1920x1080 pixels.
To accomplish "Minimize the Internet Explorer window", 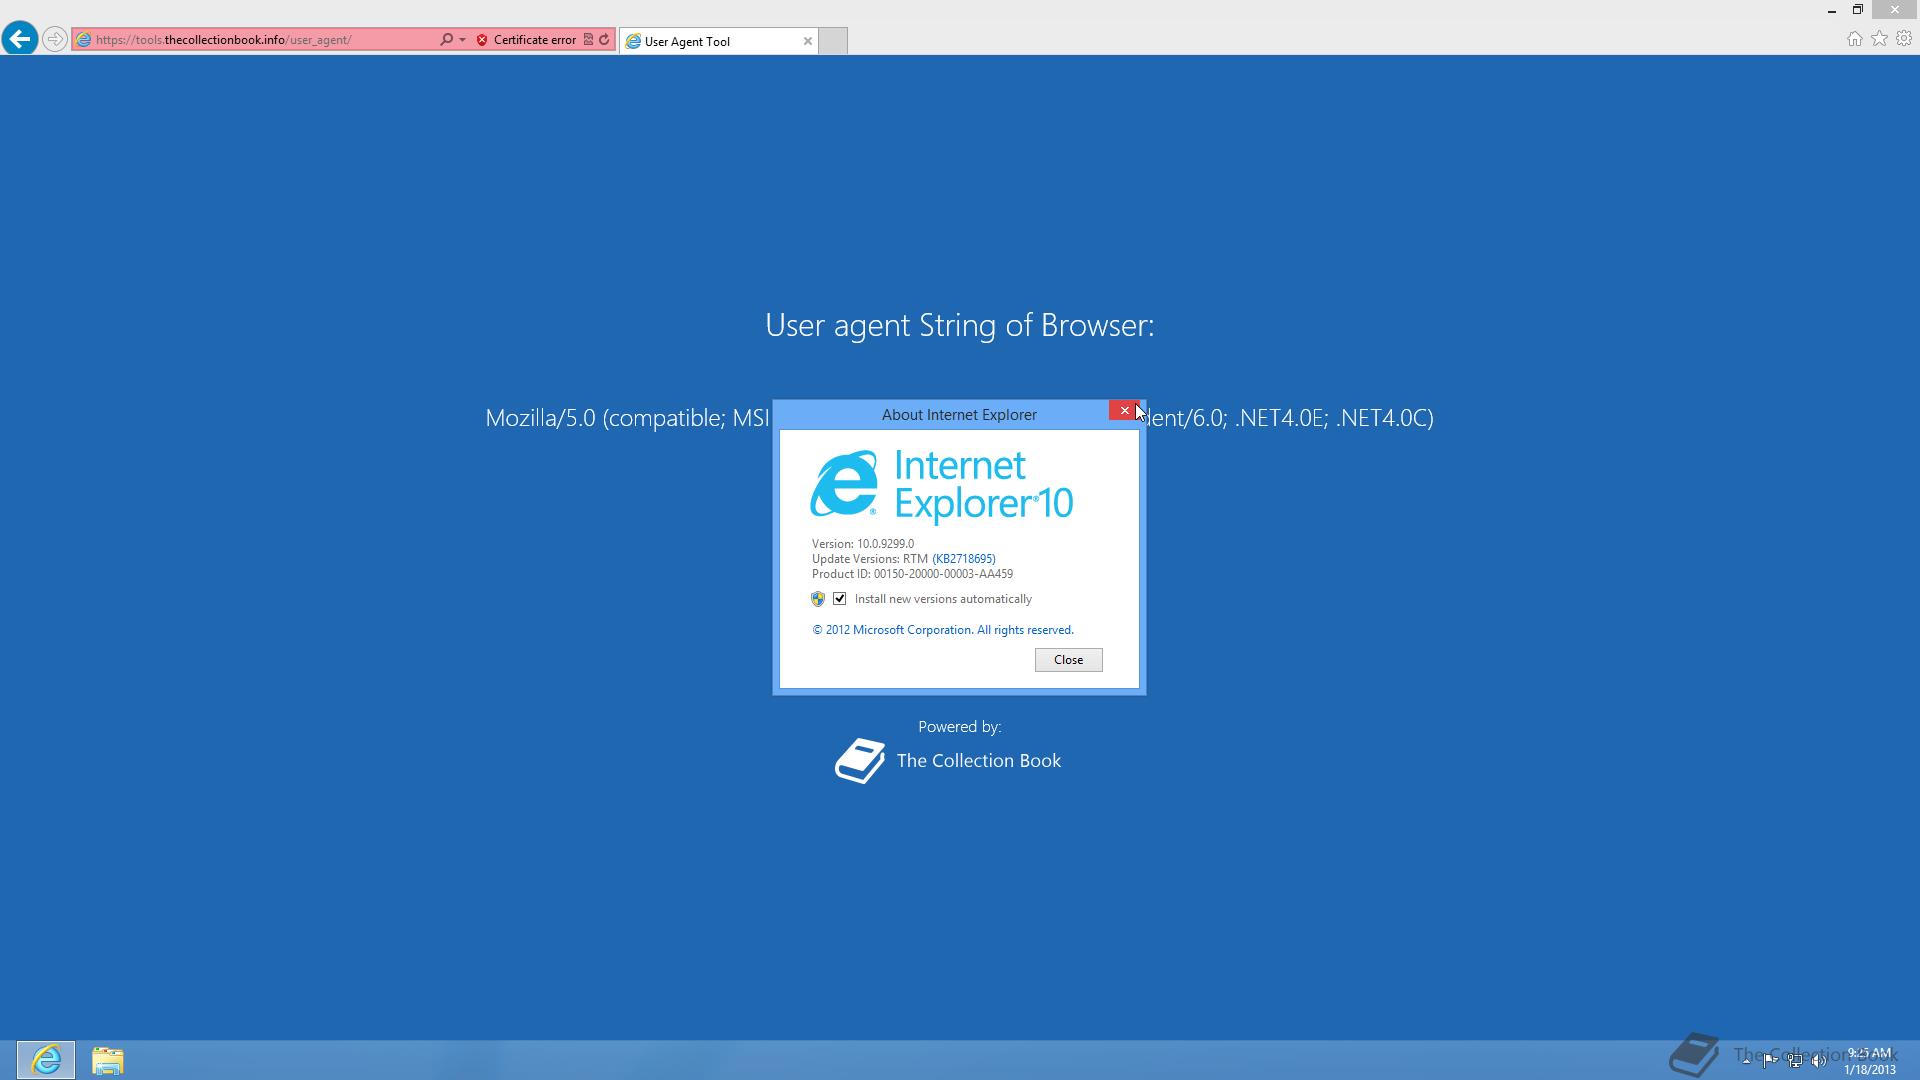I will pos(1832,10).
